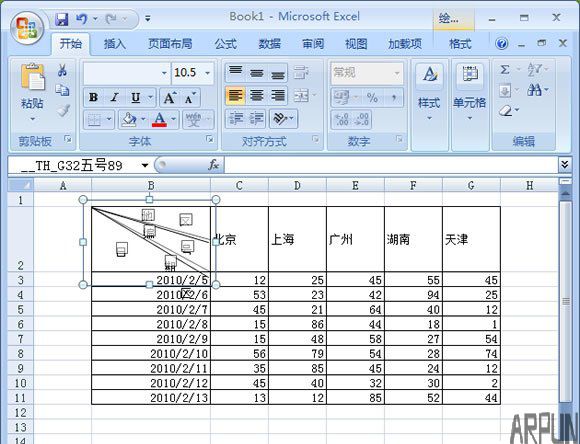The image size is (580, 444).
Task: Save workbook via quick access toolbar
Action: [x=62, y=18]
